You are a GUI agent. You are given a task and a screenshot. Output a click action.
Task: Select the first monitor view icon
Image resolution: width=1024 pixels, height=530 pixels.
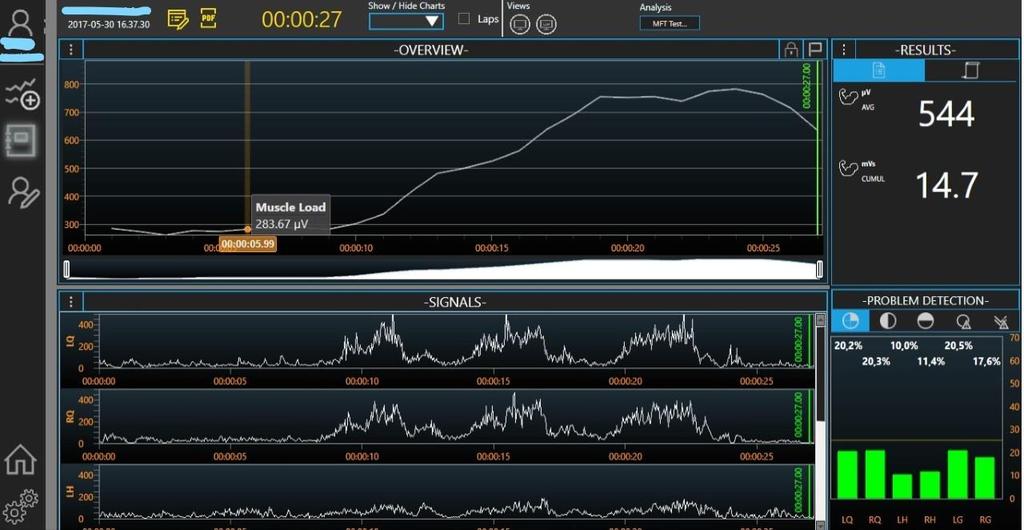pos(520,24)
